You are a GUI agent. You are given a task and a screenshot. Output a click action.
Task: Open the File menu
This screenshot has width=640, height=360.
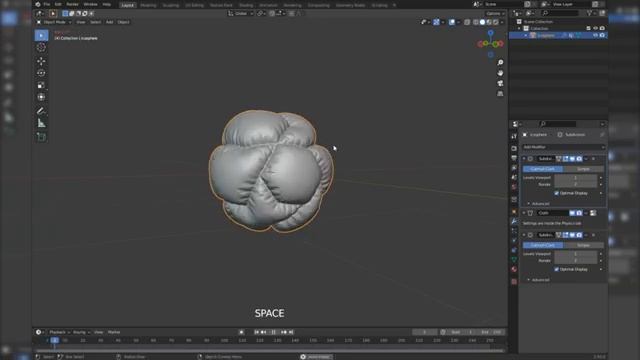(x=47, y=4)
